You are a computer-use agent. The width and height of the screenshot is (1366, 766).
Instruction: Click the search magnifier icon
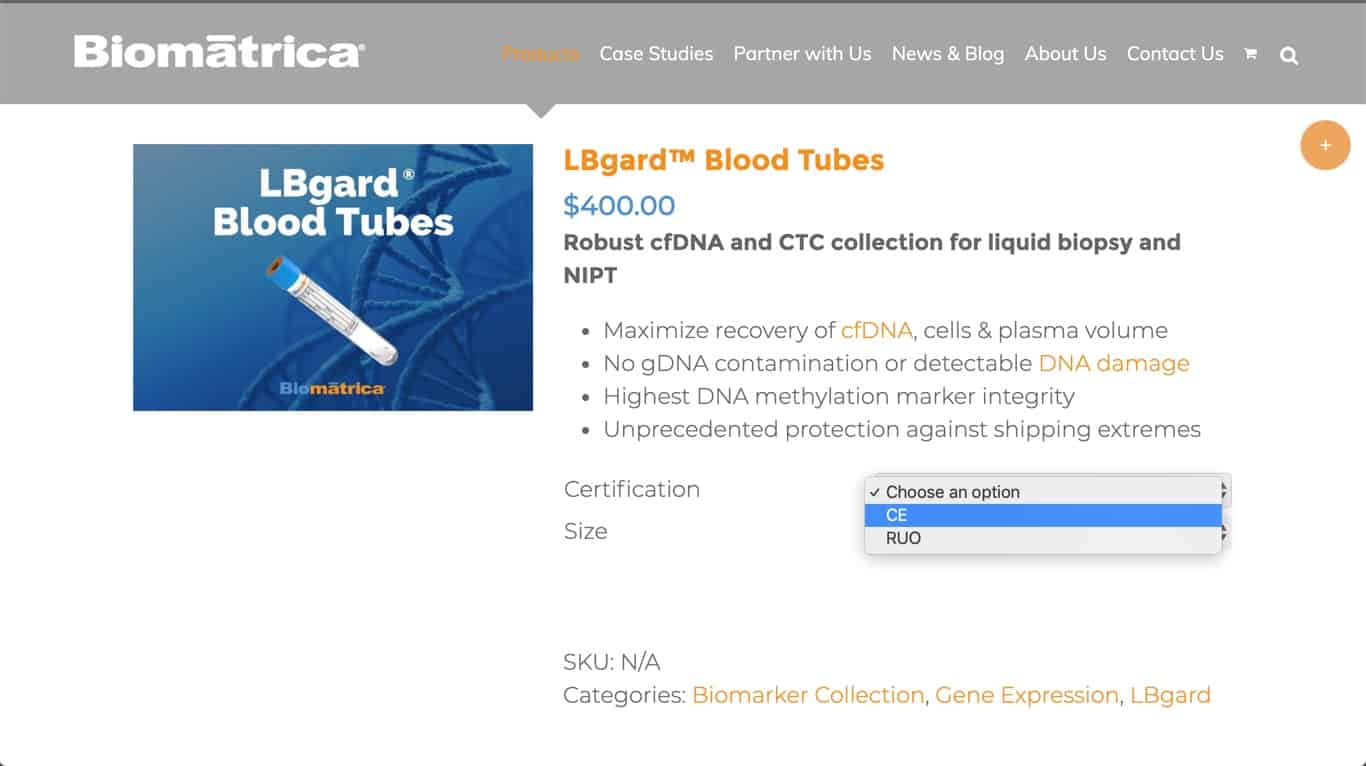tap(1289, 55)
